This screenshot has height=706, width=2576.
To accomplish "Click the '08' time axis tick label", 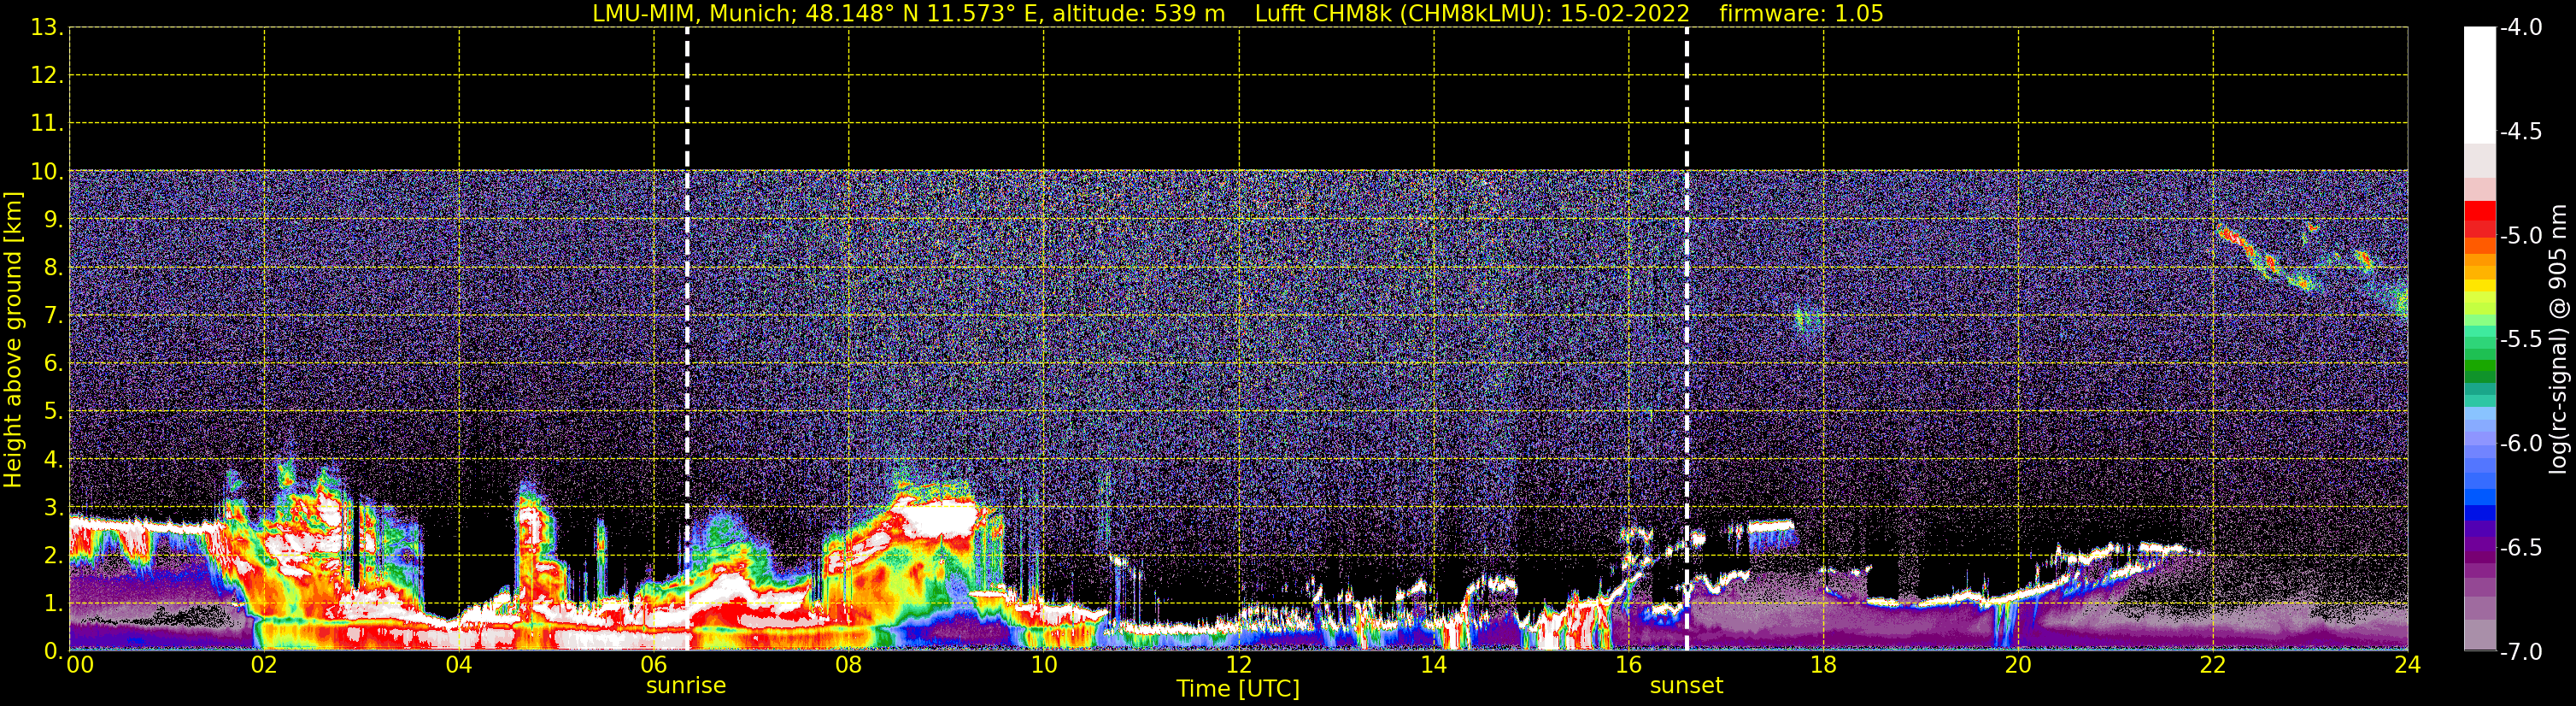I will pos(849,665).
